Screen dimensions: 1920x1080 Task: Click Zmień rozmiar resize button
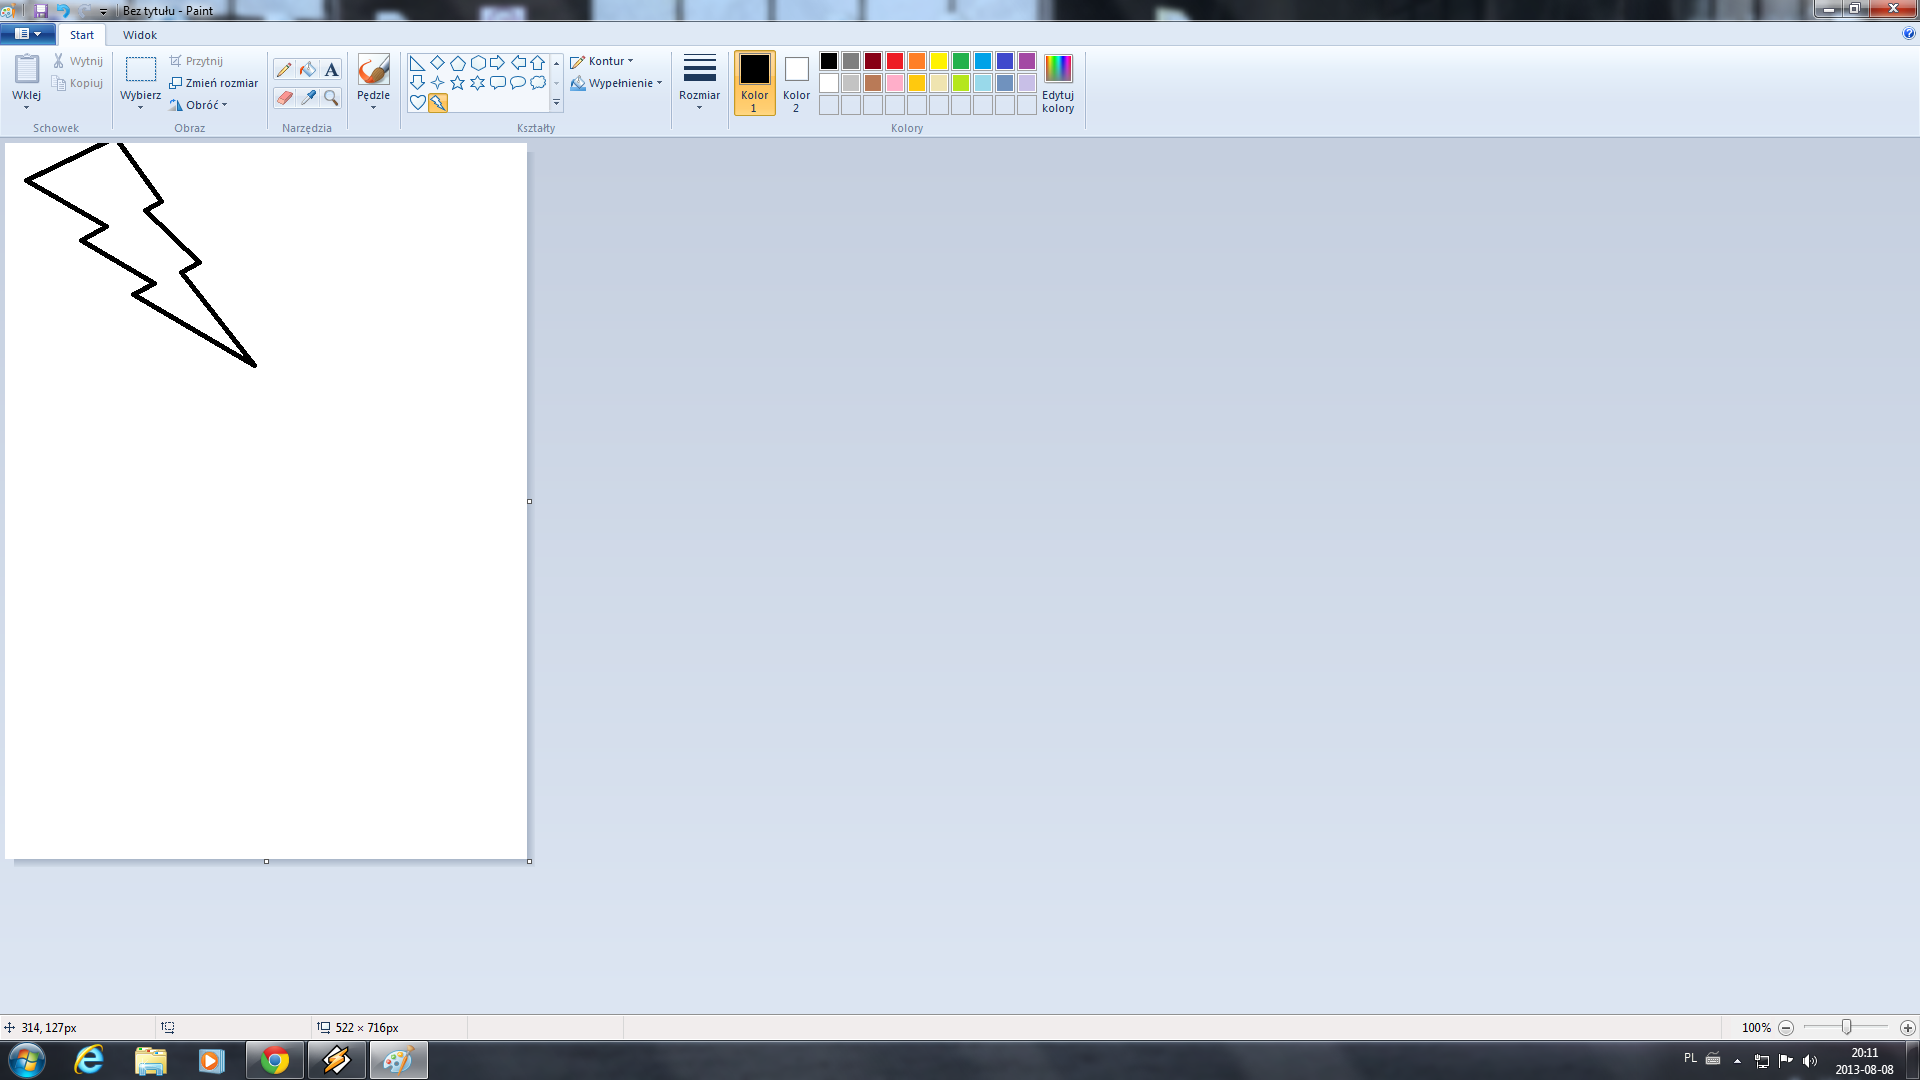coord(214,83)
